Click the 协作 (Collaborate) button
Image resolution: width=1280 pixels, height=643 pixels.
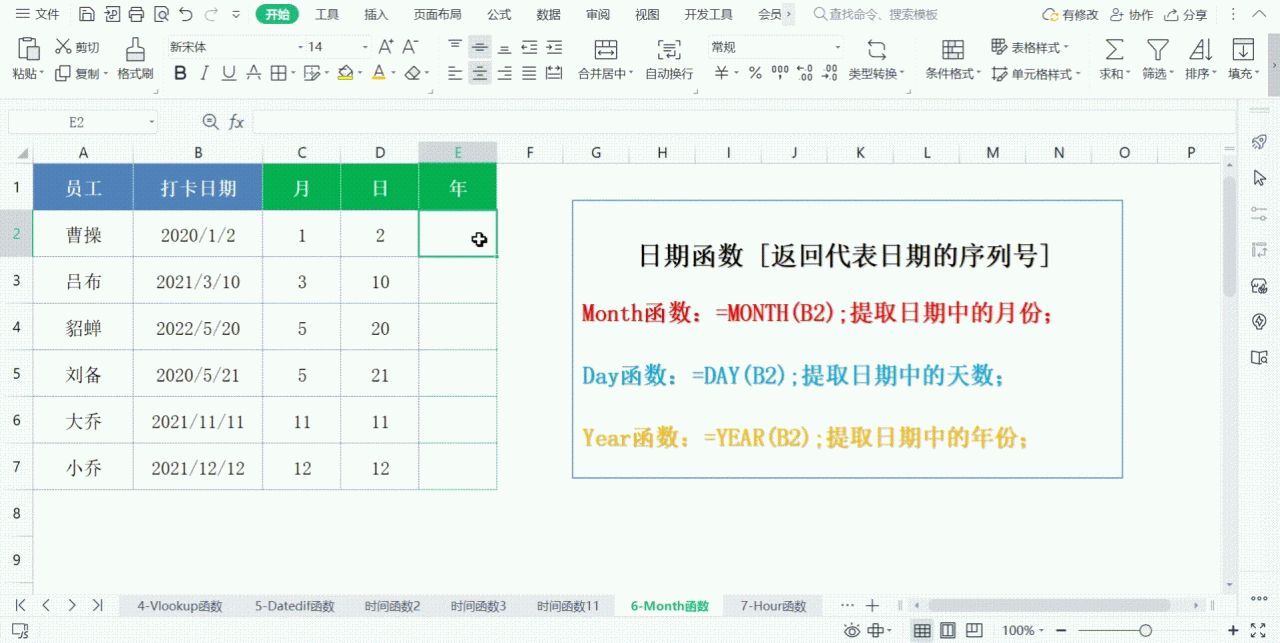click(x=1132, y=15)
